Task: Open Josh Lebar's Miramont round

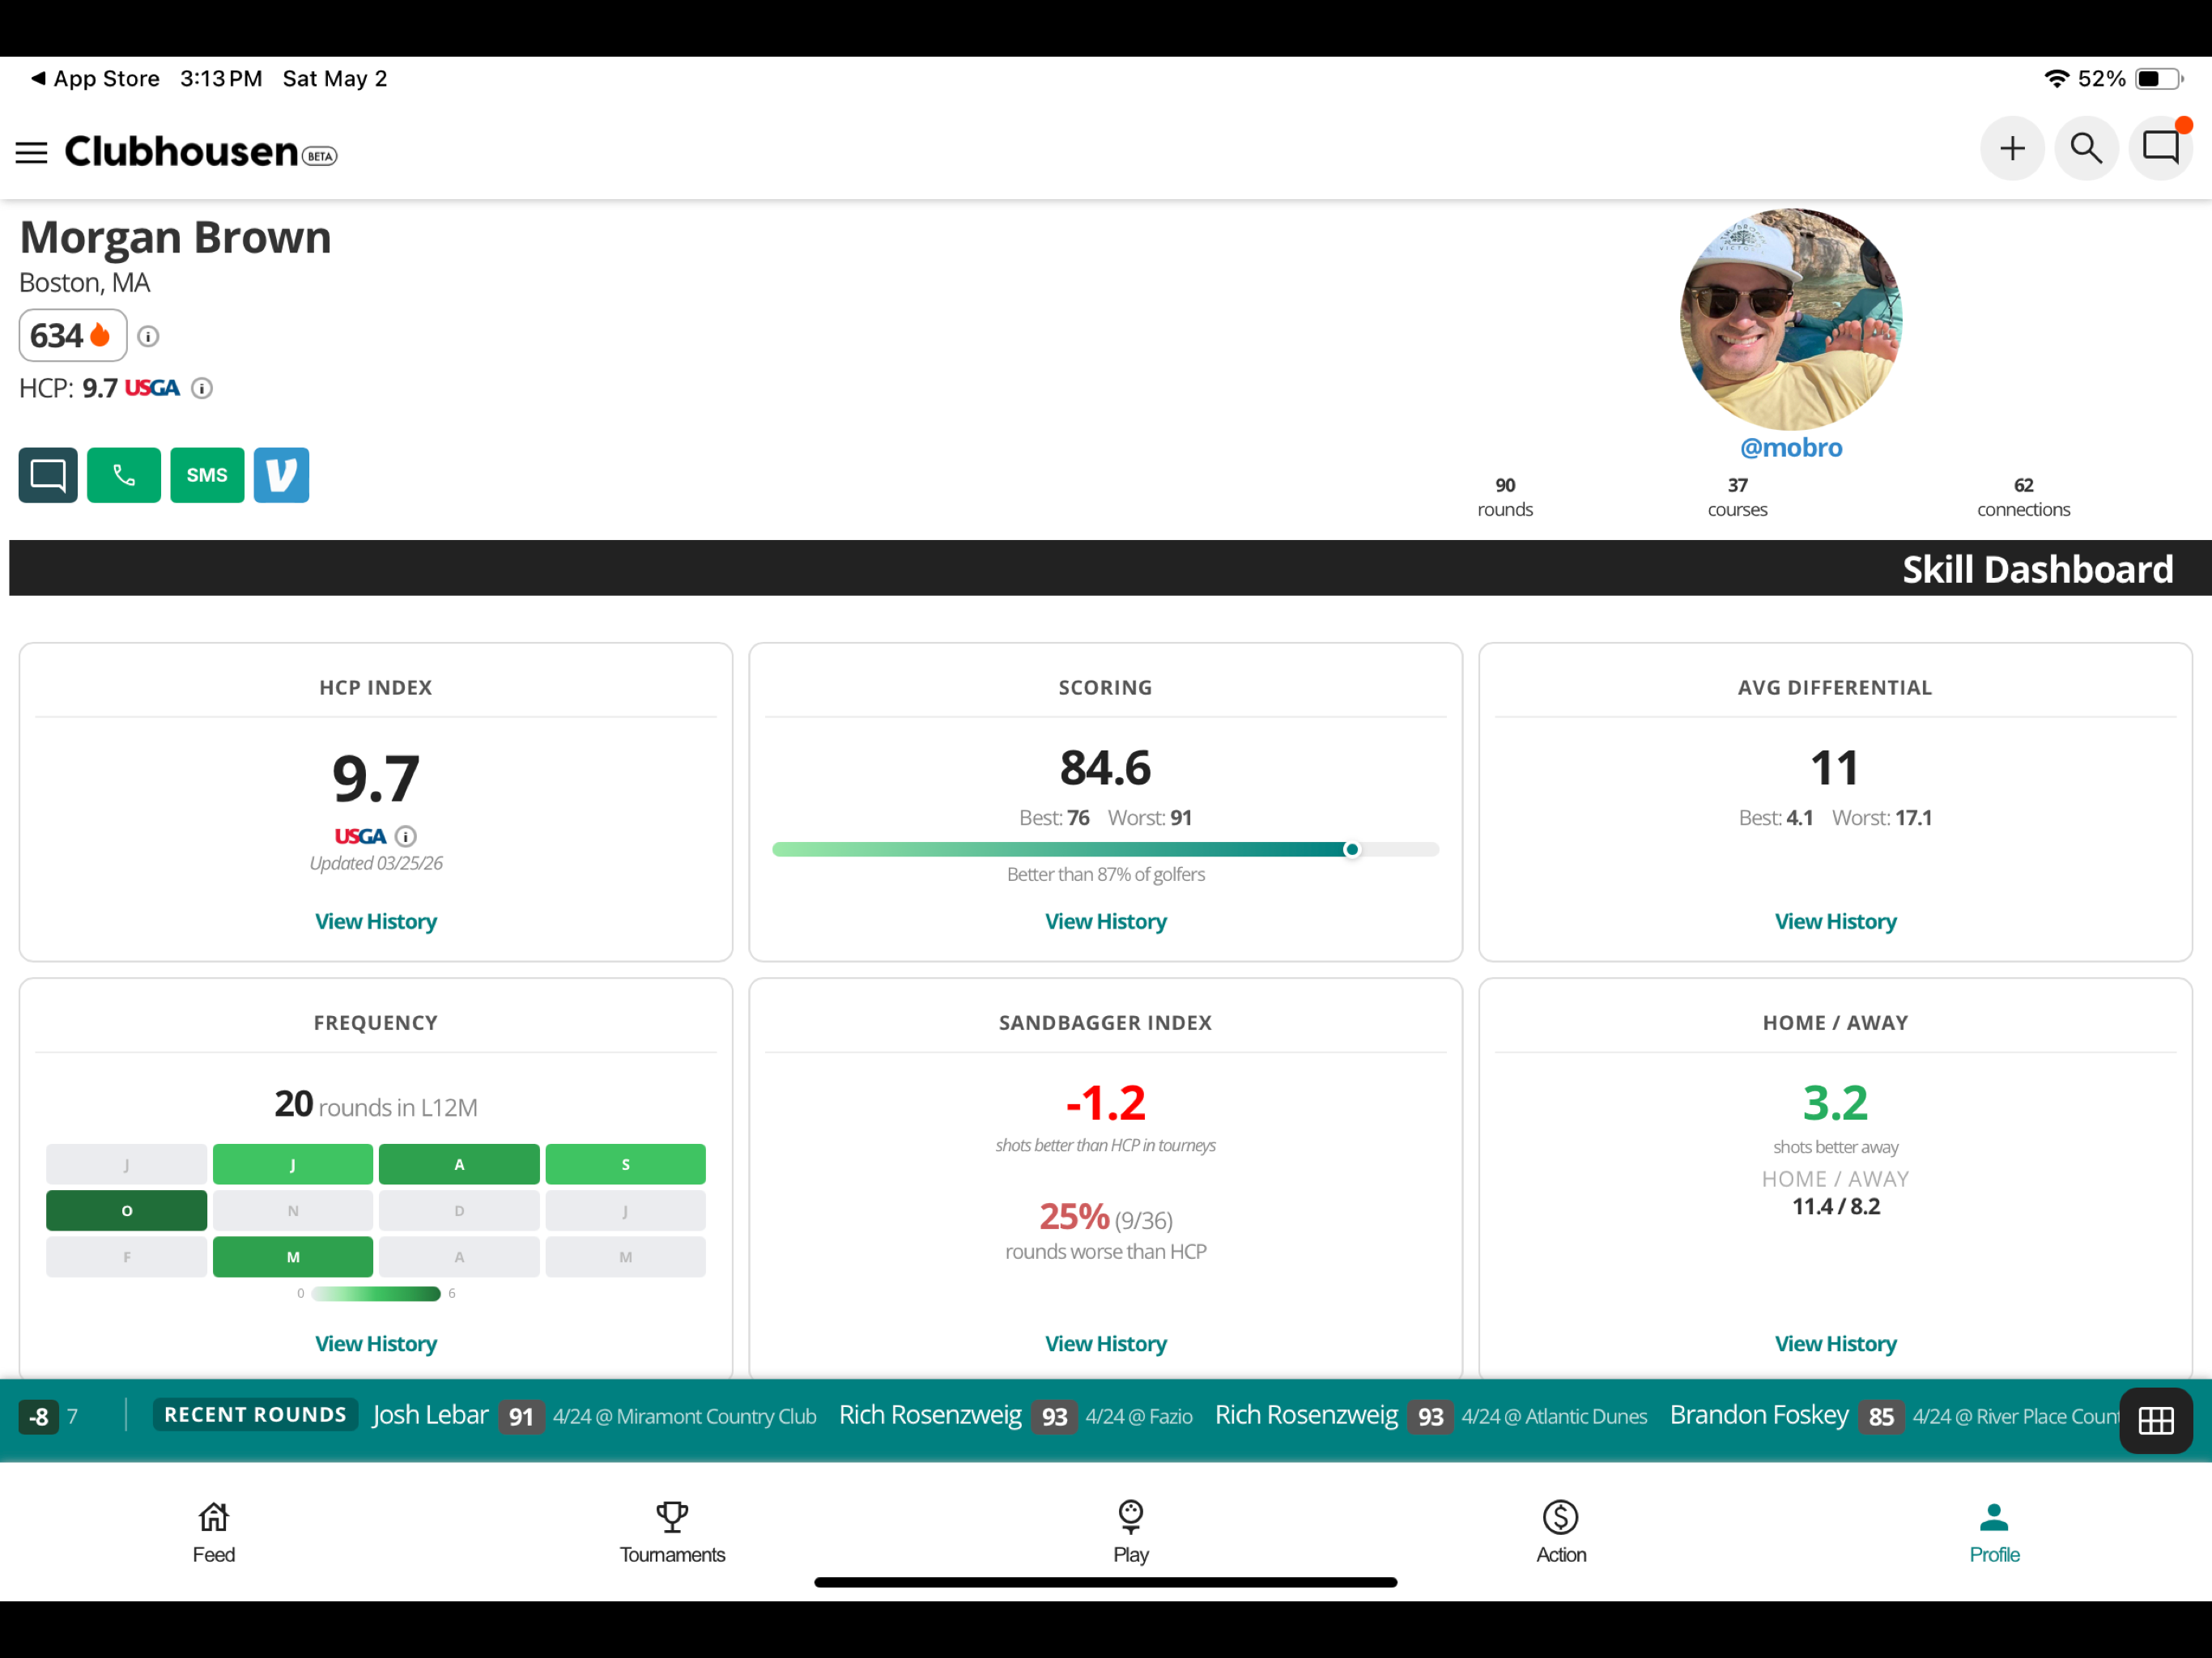Action: click(594, 1416)
